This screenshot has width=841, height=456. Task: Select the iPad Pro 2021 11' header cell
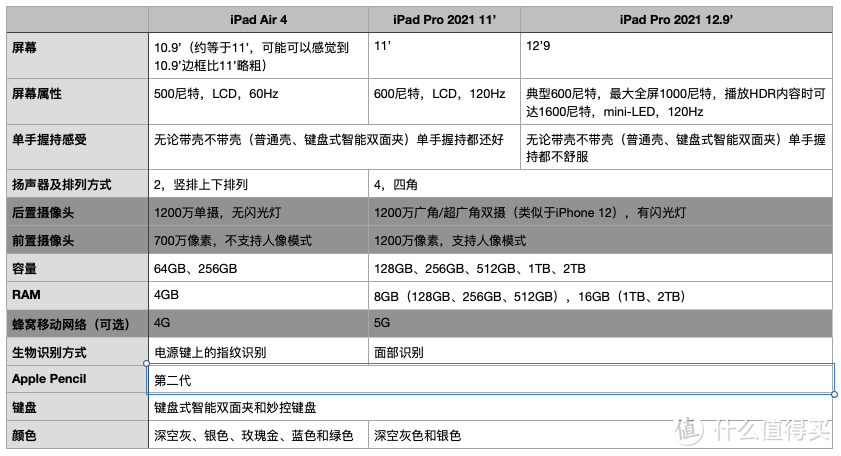[444, 20]
